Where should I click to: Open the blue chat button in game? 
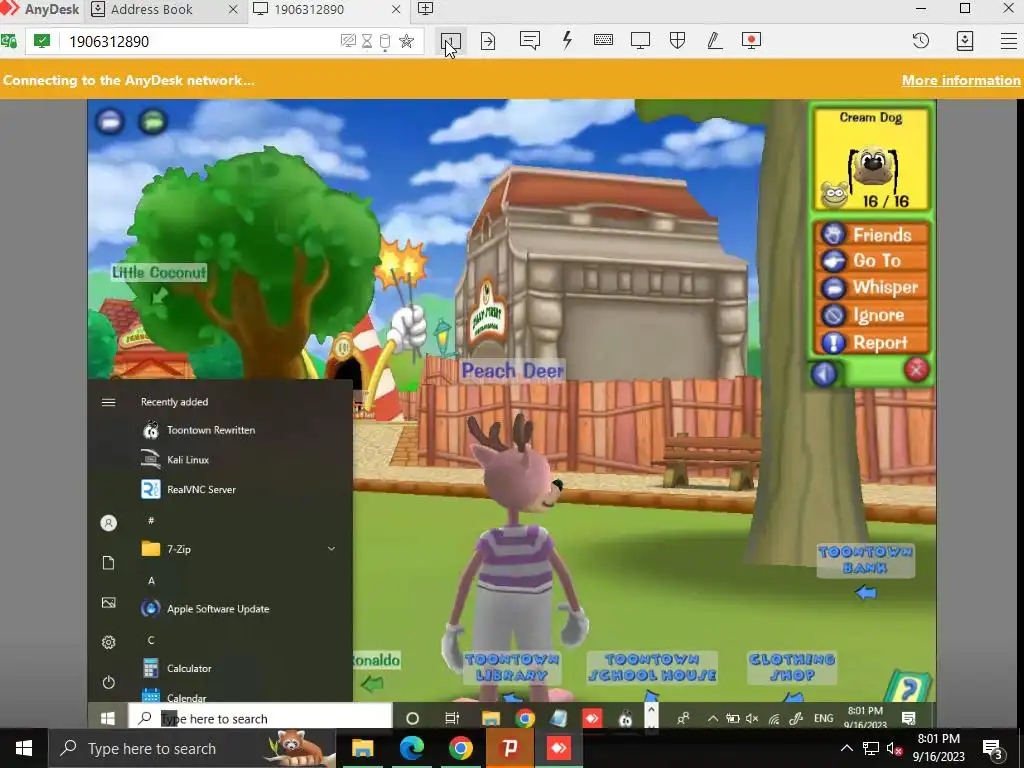pos(110,121)
